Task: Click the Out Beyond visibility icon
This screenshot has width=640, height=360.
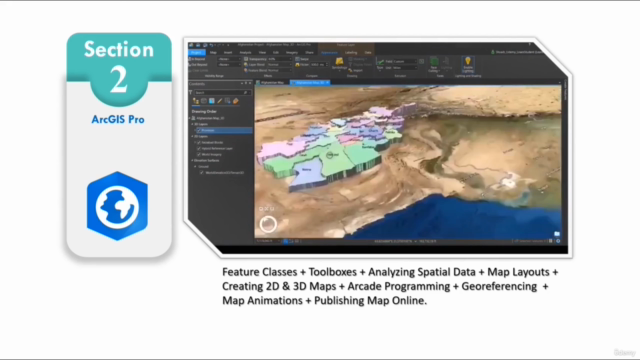Action: (190, 64)
